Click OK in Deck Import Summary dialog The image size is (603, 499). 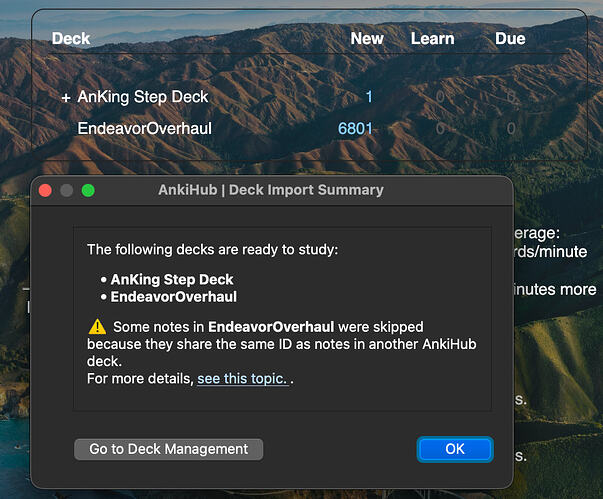[455, 449]
